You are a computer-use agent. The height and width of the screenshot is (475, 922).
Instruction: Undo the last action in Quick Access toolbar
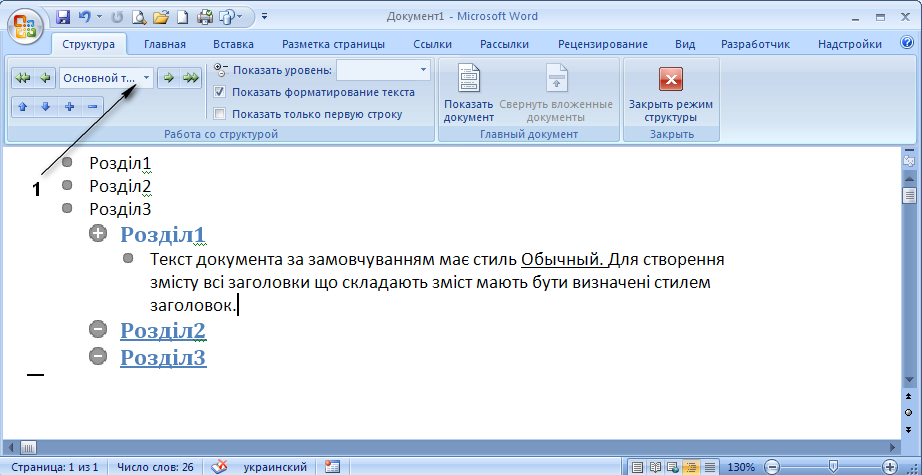pyautogui.click(x=84, y=17)
